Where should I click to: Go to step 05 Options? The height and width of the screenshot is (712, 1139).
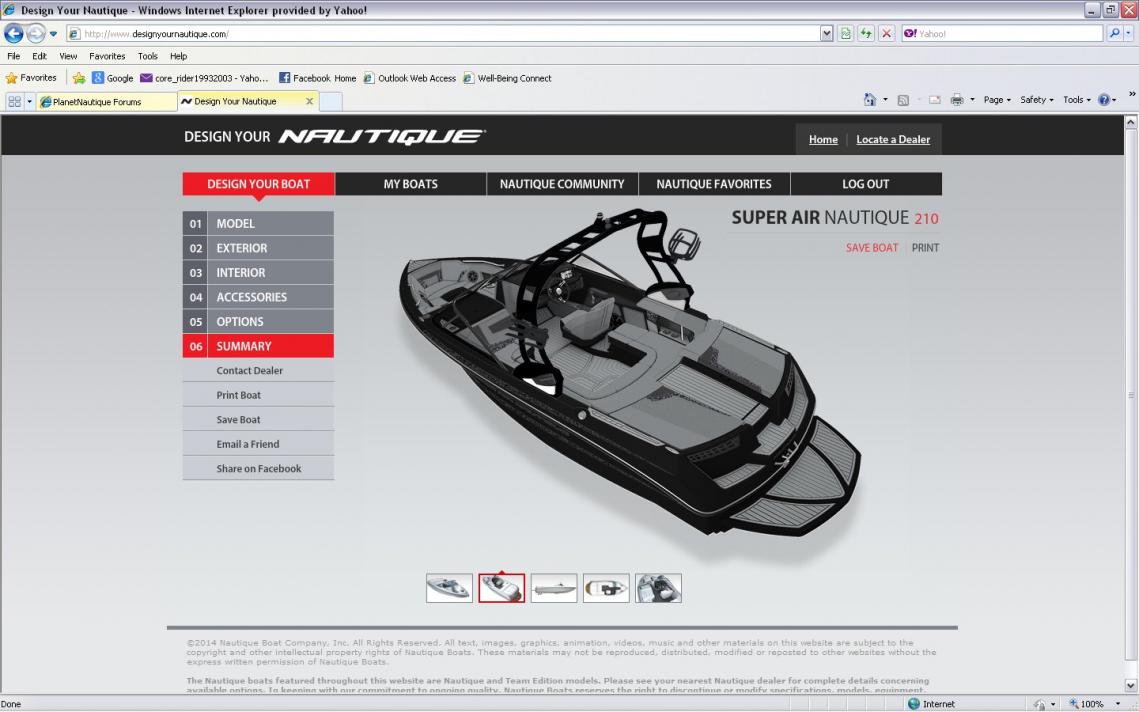click(x=258, y=322)
